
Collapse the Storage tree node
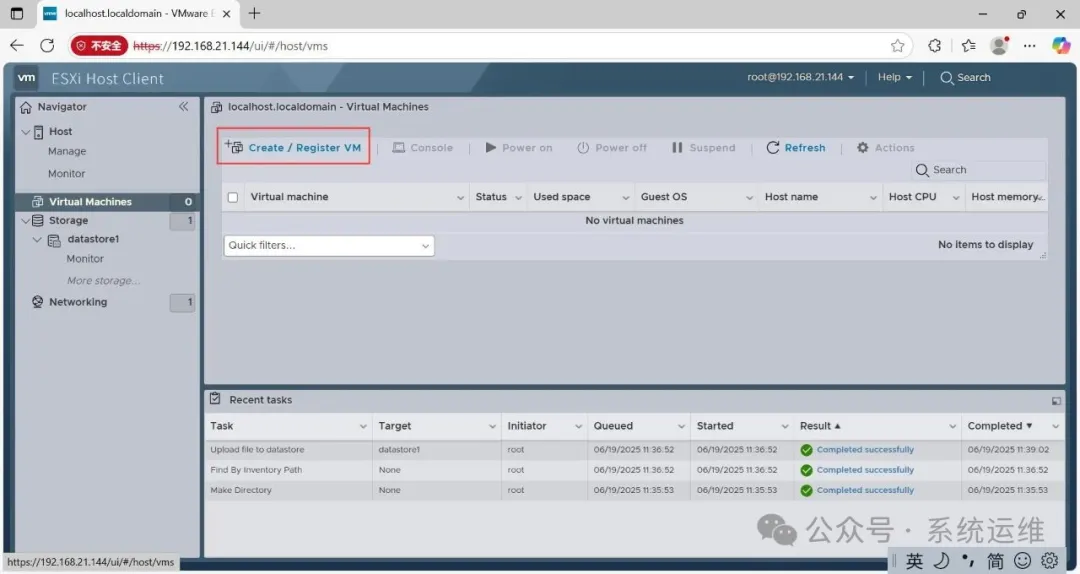[x=25, y=221]
